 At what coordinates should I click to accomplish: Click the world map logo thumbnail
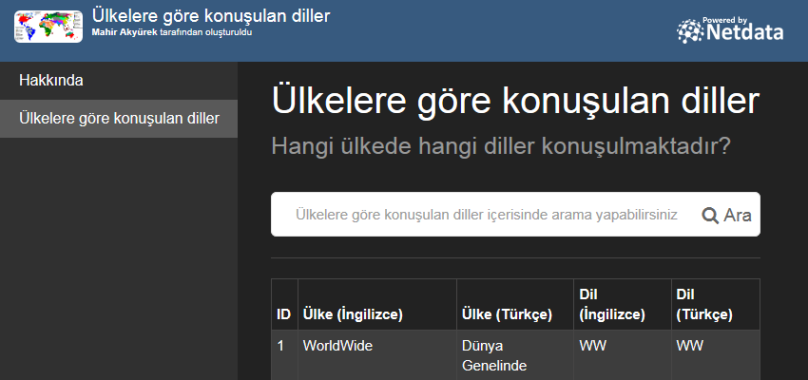48,26
